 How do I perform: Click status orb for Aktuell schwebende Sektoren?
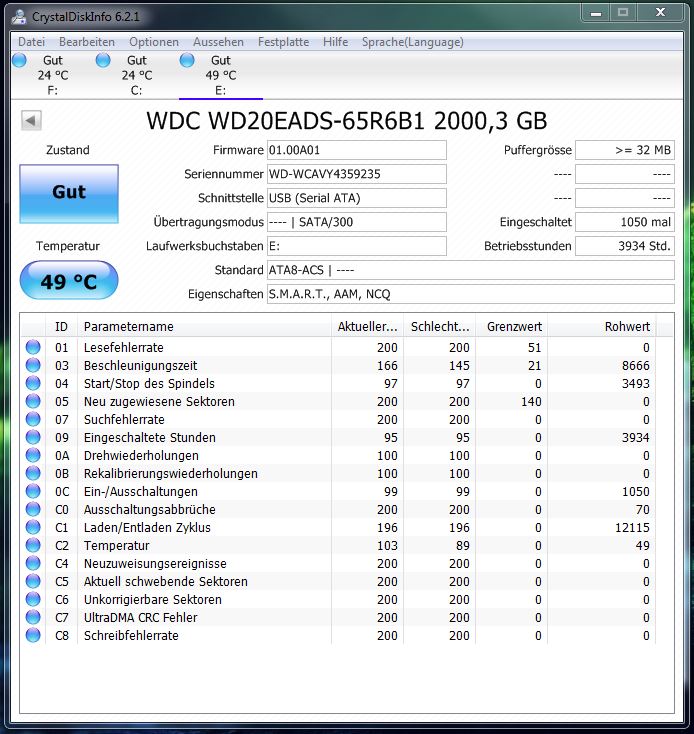(33, 581)
